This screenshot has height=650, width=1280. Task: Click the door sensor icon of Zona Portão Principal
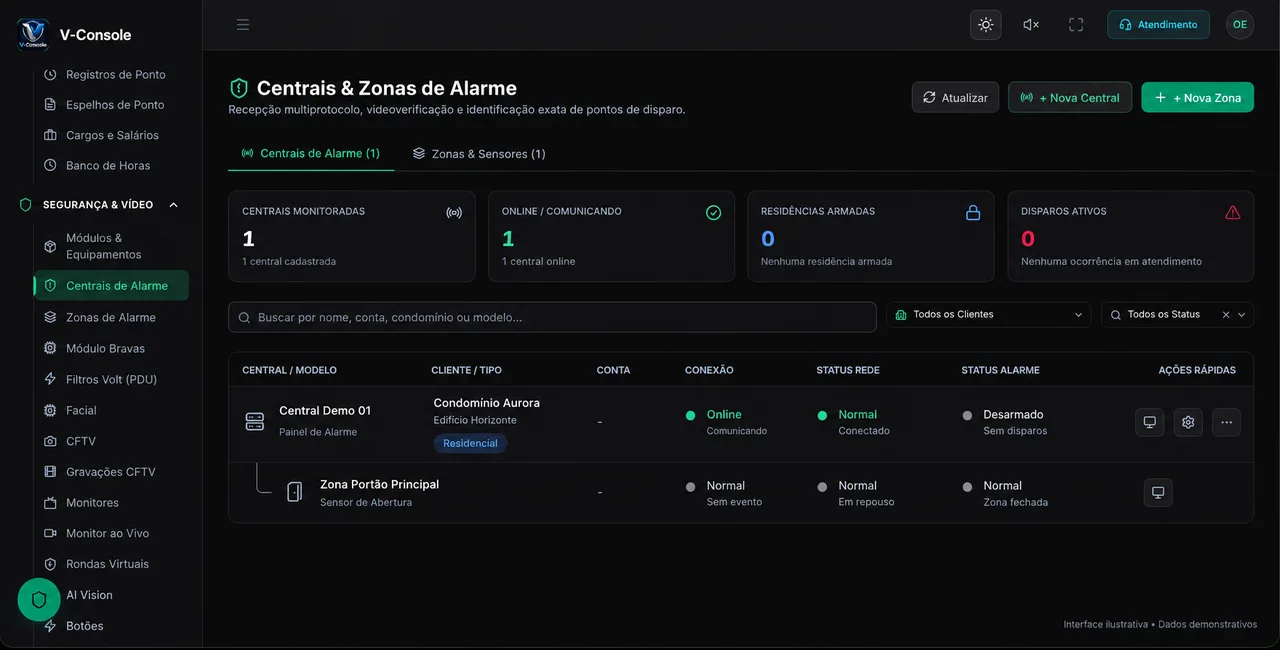coord(294,492)
